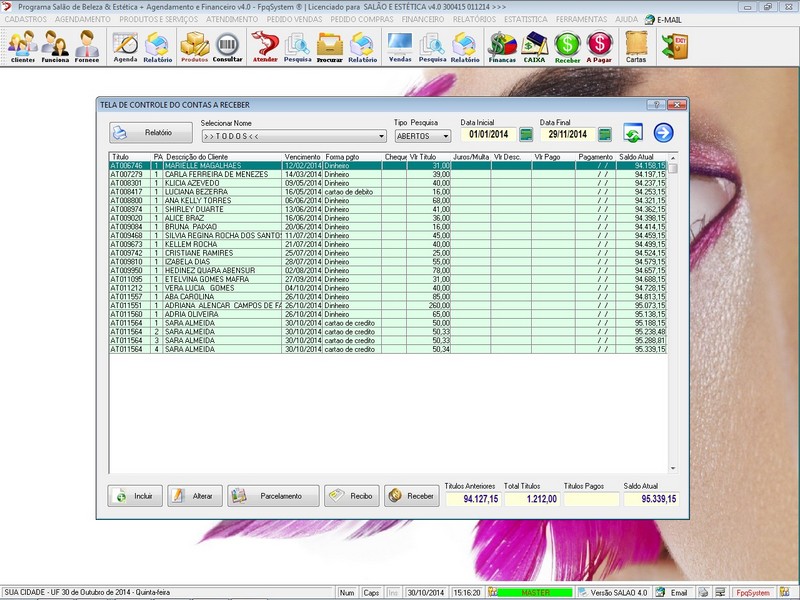Screen dimensions: 800x600
Task: Open the Relatório icon next to Finanças
Action: tap(465, 46)
